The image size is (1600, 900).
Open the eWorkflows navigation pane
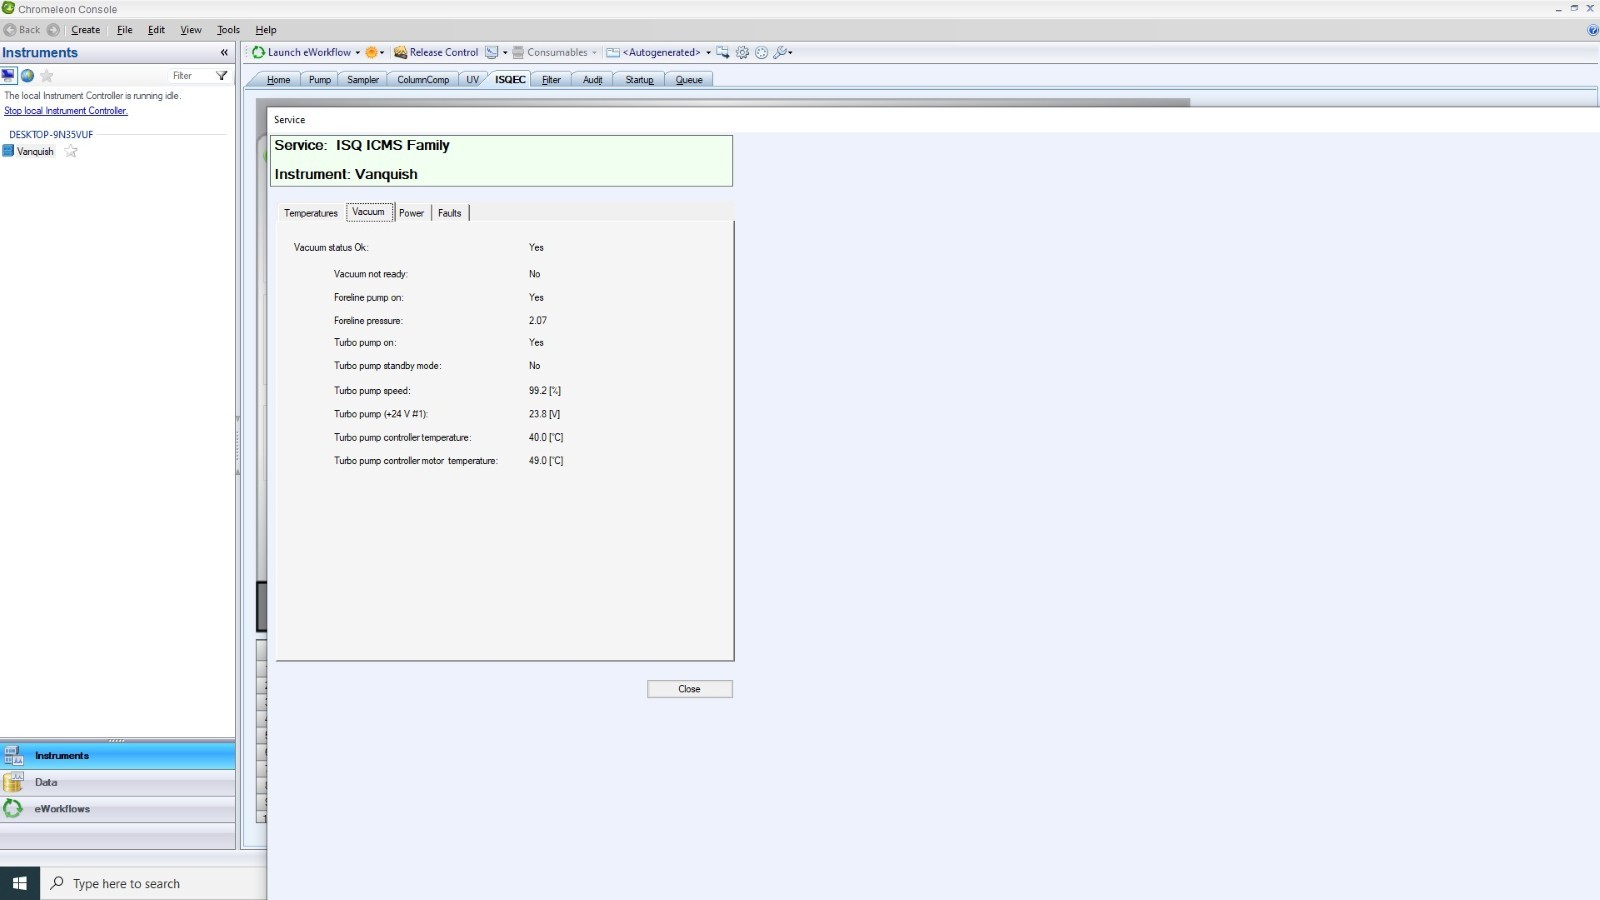tap(62, 809)
